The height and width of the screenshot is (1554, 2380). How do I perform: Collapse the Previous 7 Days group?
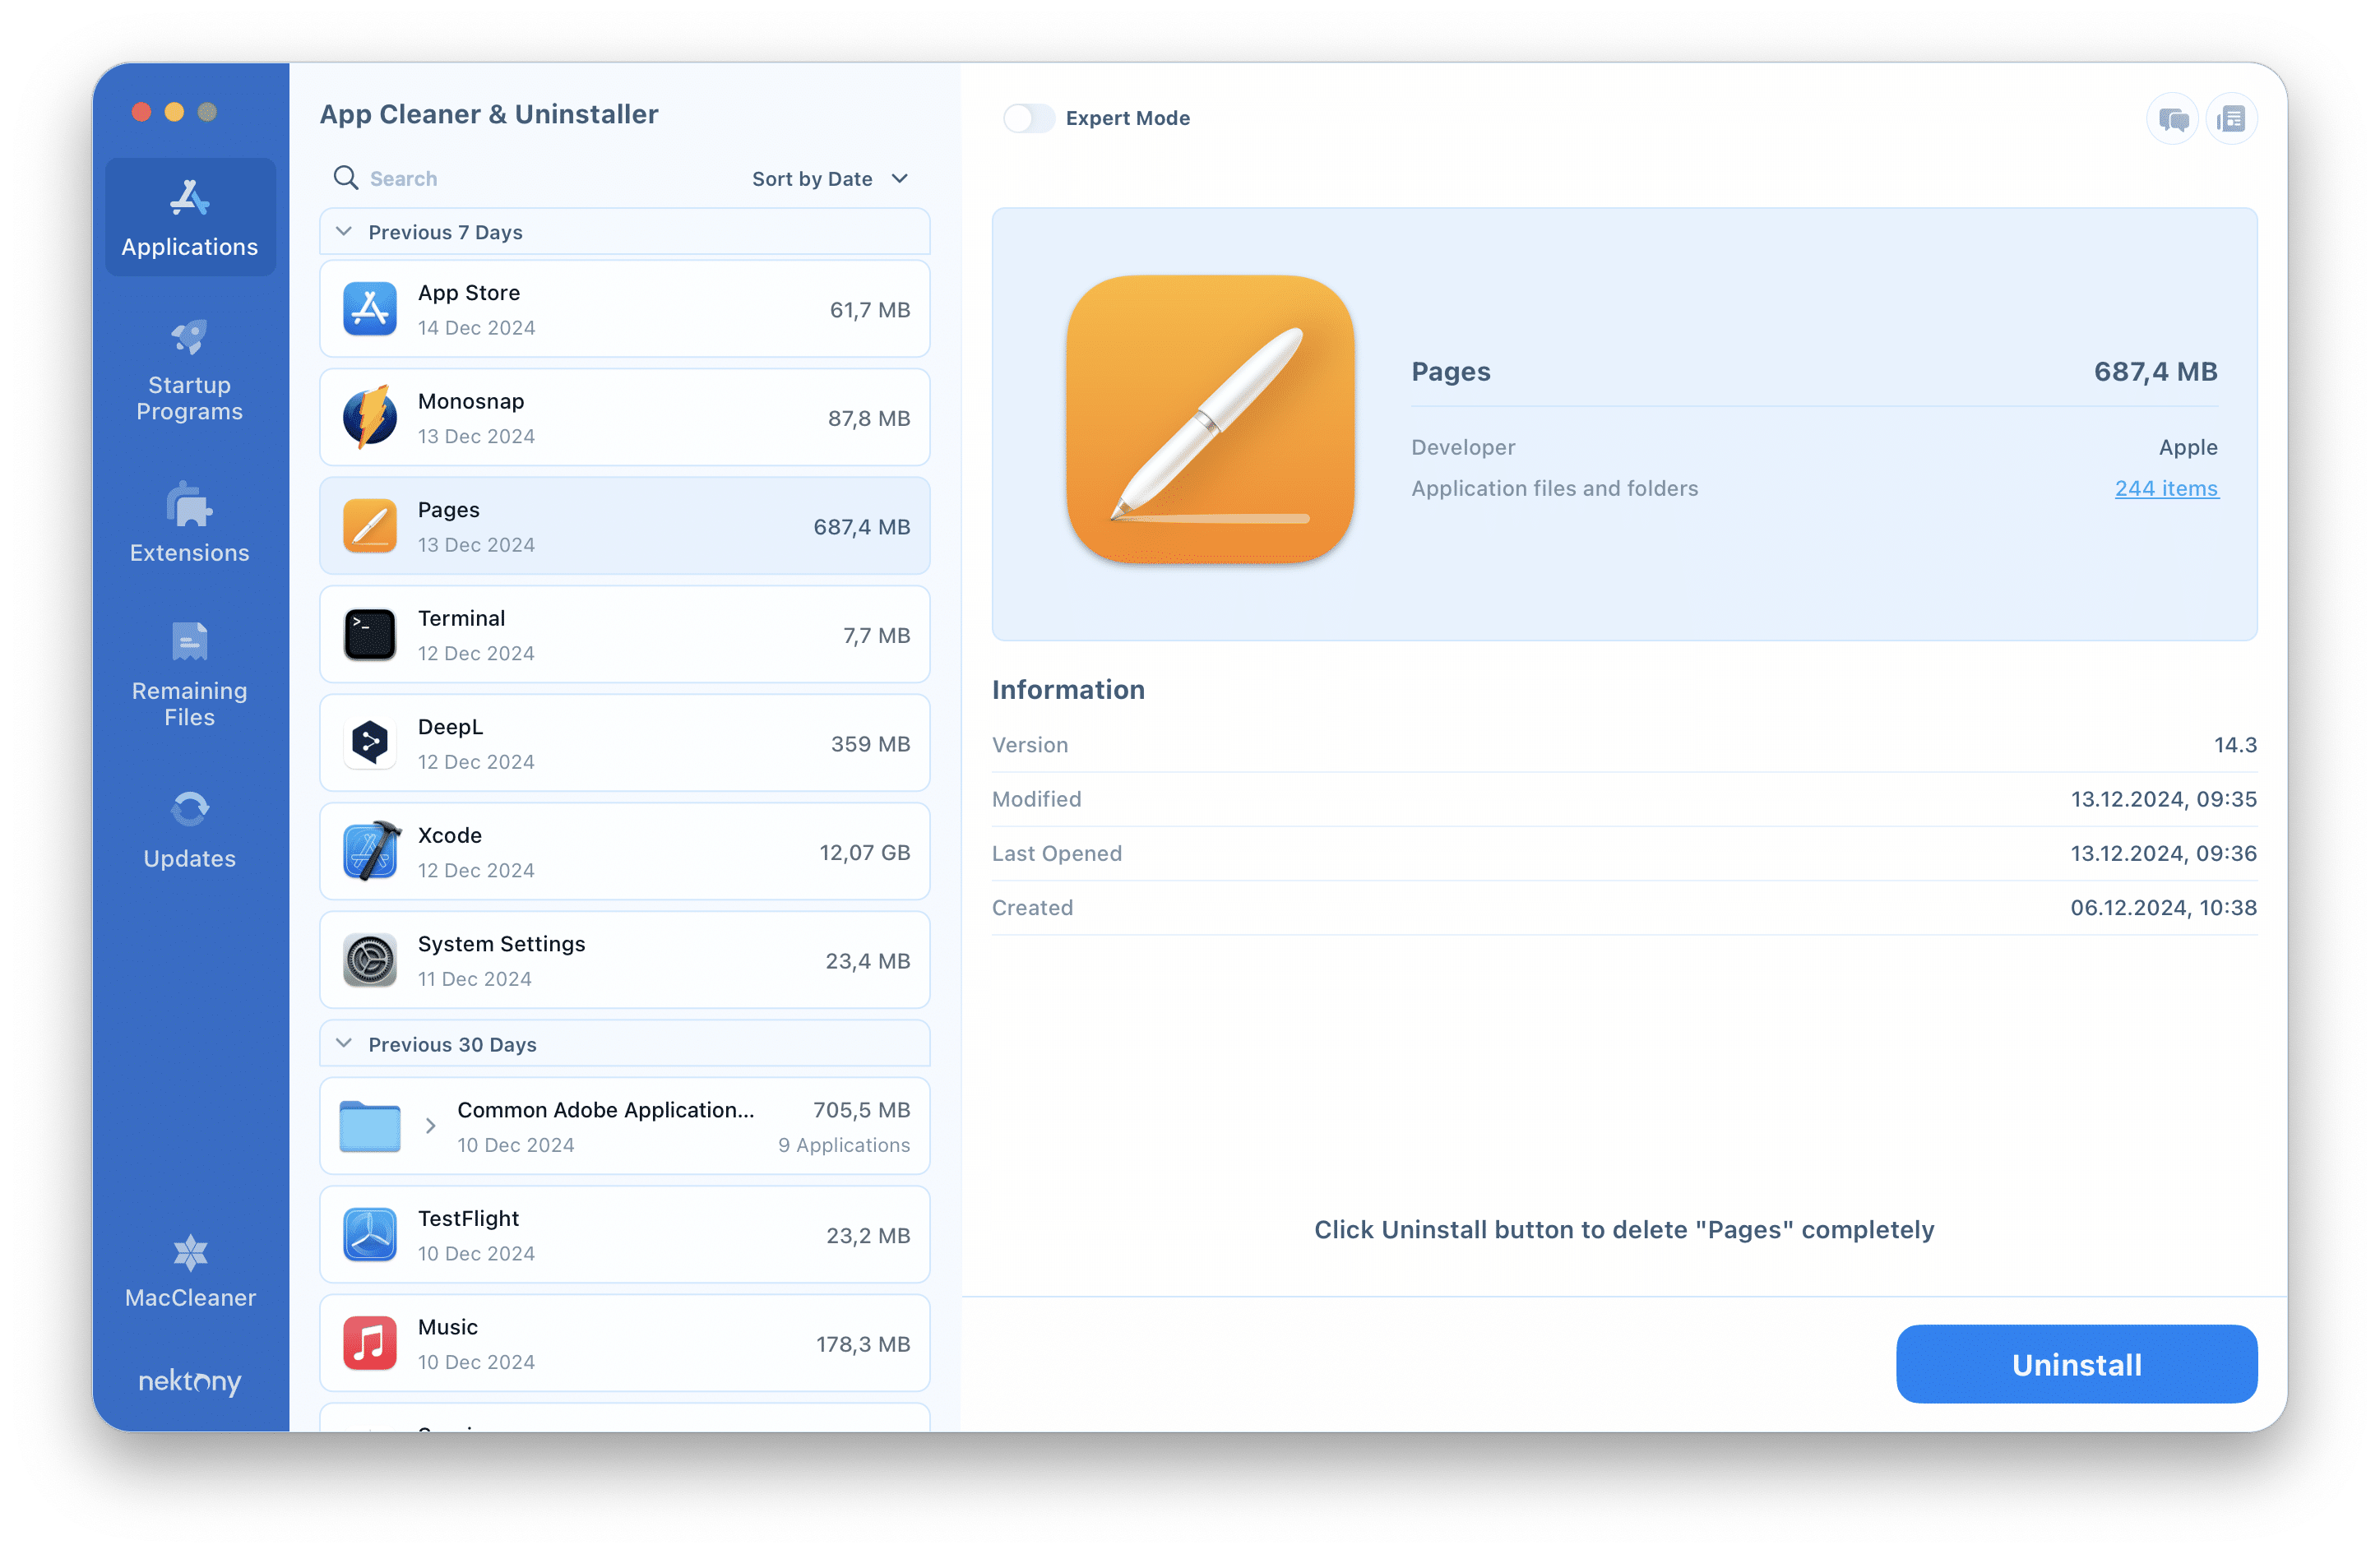click(x=344, y=232)
